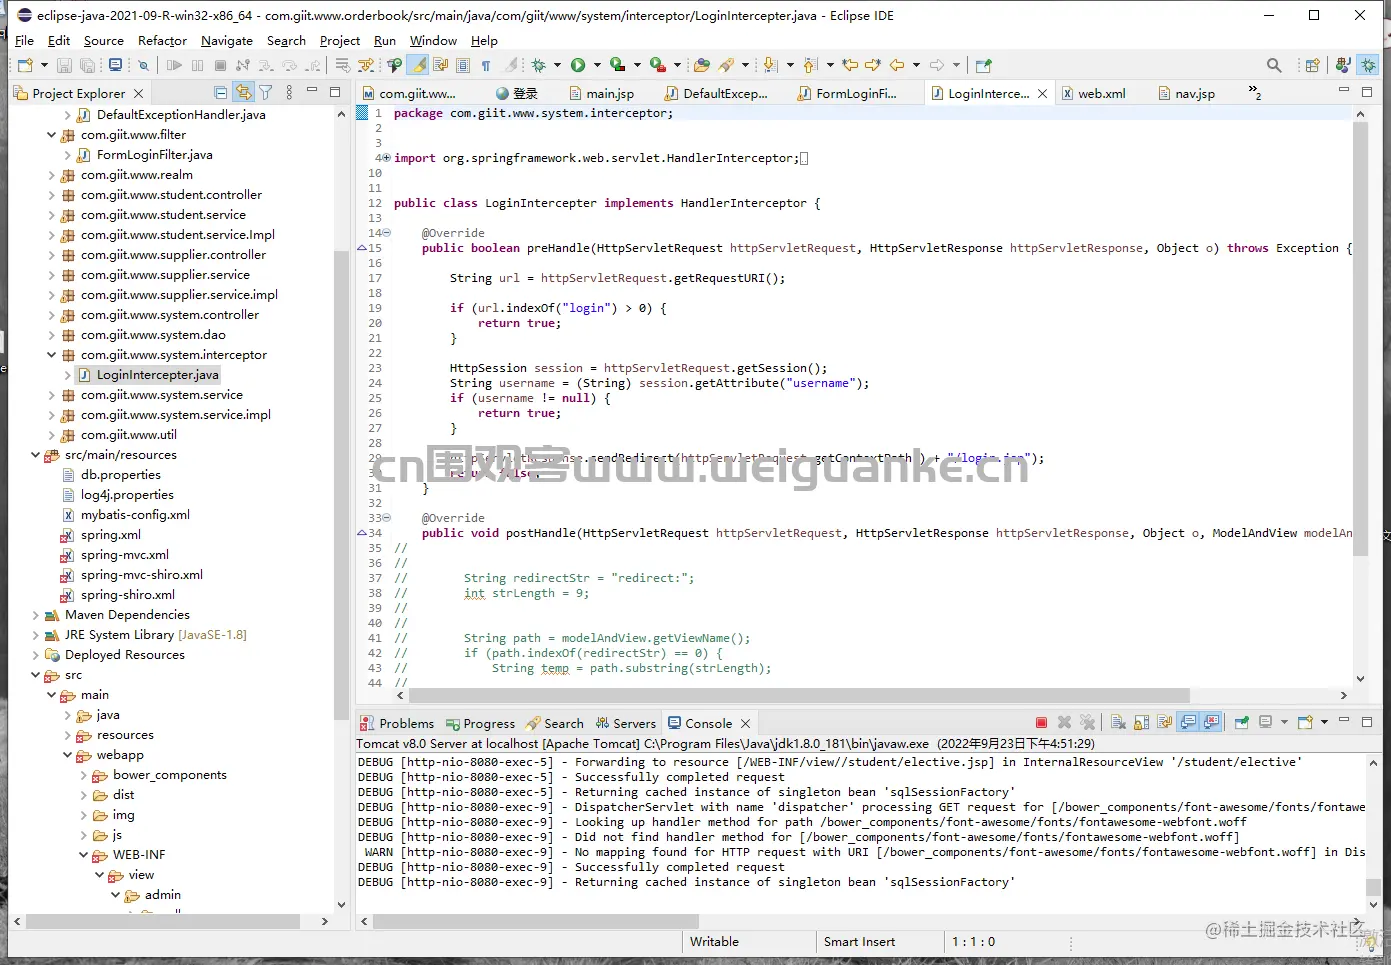Open the Window menu
The width and height of the screenshot is (1391, 965).
(x=433, y=41)
